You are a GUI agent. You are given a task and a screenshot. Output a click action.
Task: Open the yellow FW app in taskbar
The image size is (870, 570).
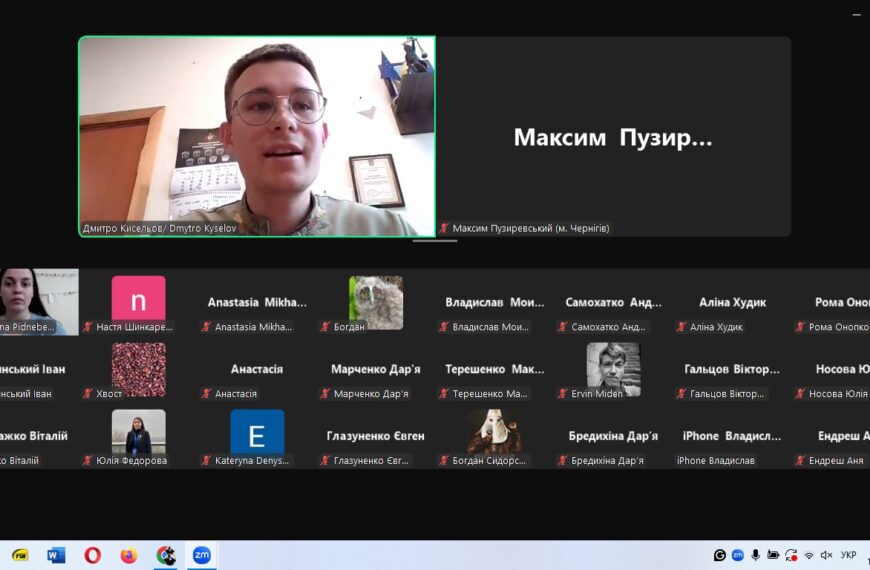click(20, 555)
